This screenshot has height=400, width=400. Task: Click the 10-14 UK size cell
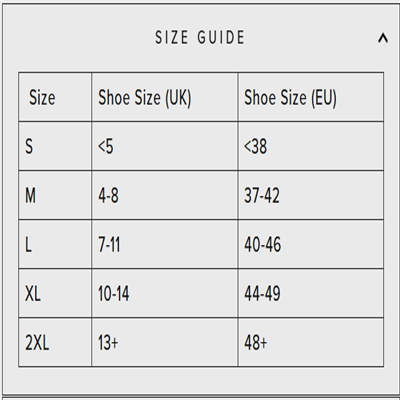coord(165,293)
